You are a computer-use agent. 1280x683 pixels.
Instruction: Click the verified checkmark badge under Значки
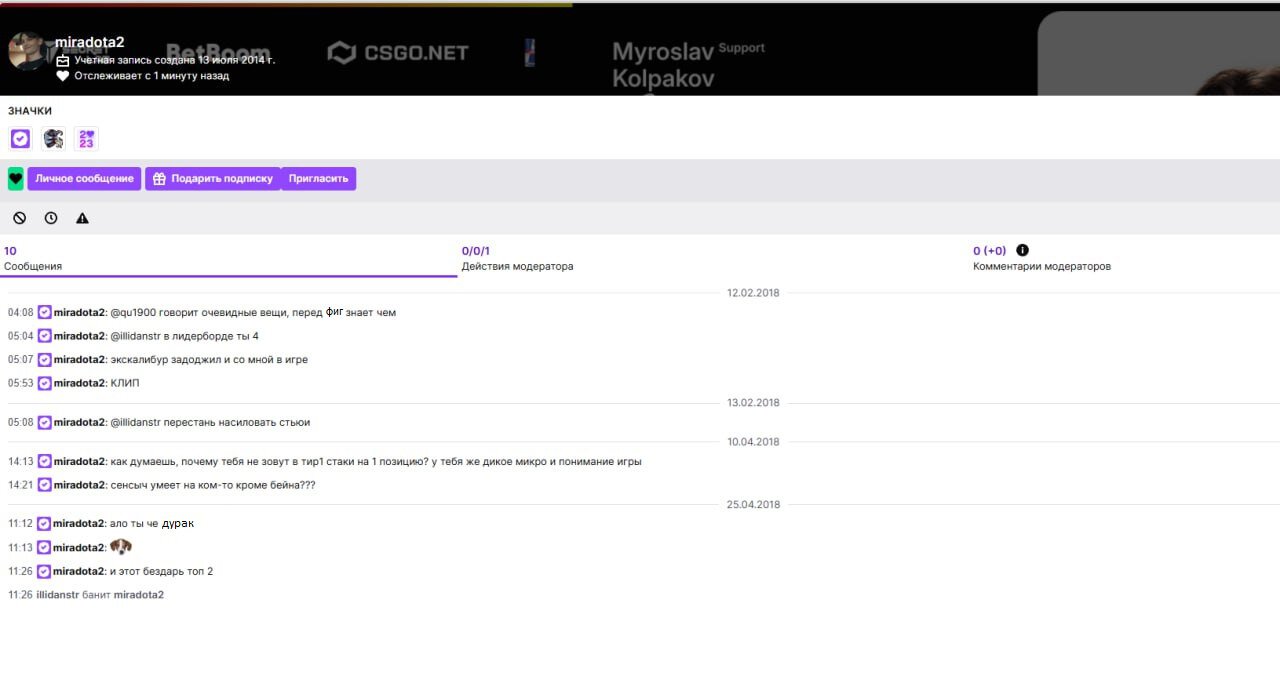[x=20, y=139]
